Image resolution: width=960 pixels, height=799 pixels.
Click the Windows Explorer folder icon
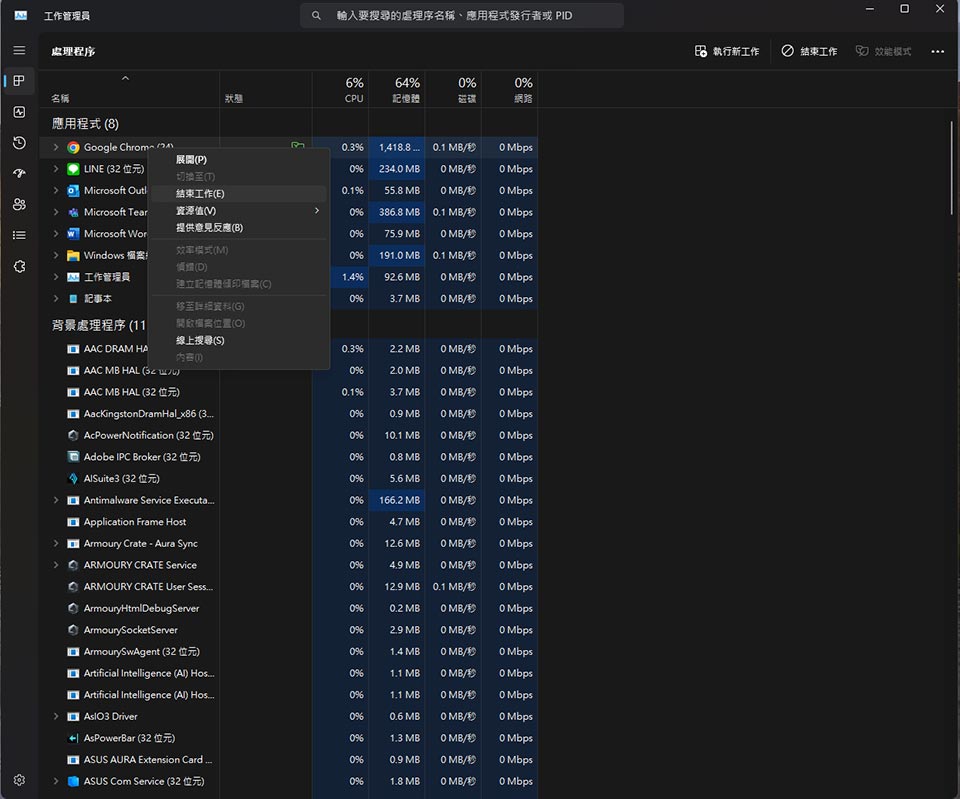tap(73, 255)
